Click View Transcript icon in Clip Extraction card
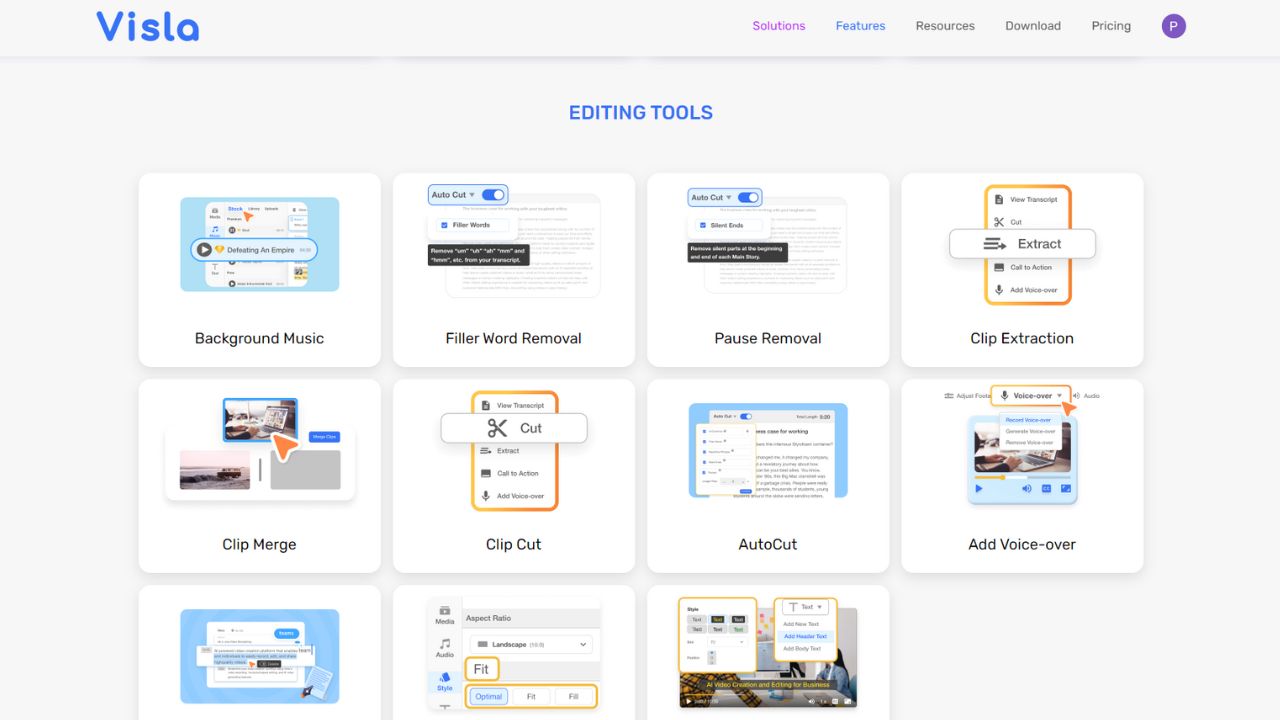 (999, 199)
